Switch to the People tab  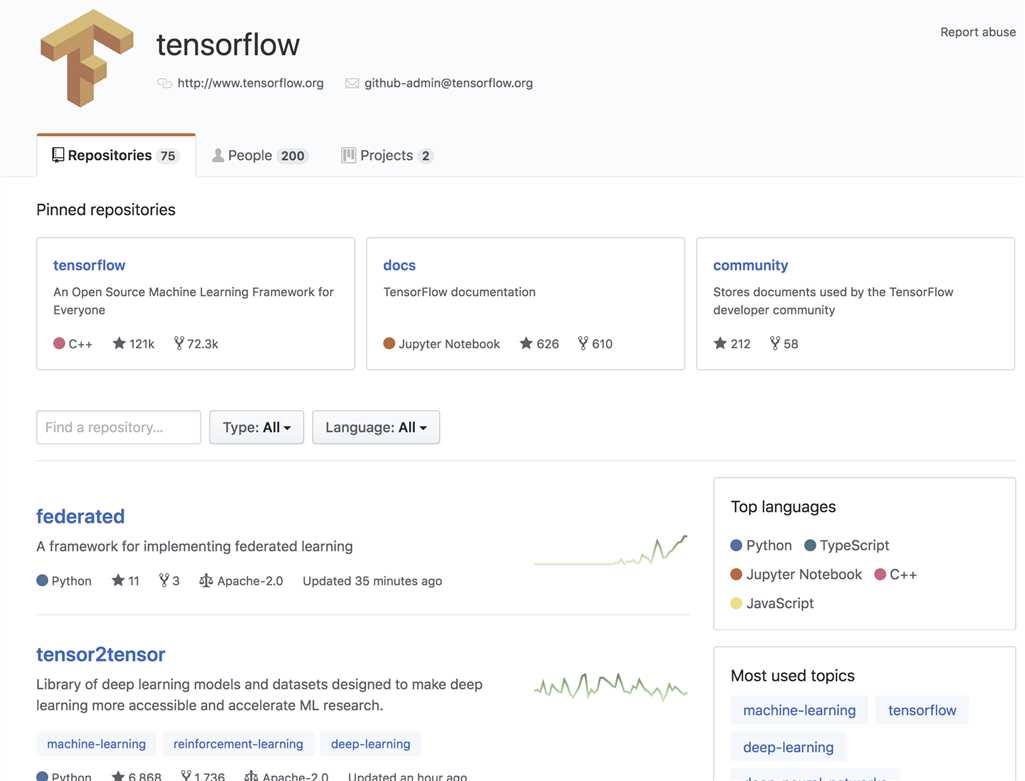coord(259,155)
